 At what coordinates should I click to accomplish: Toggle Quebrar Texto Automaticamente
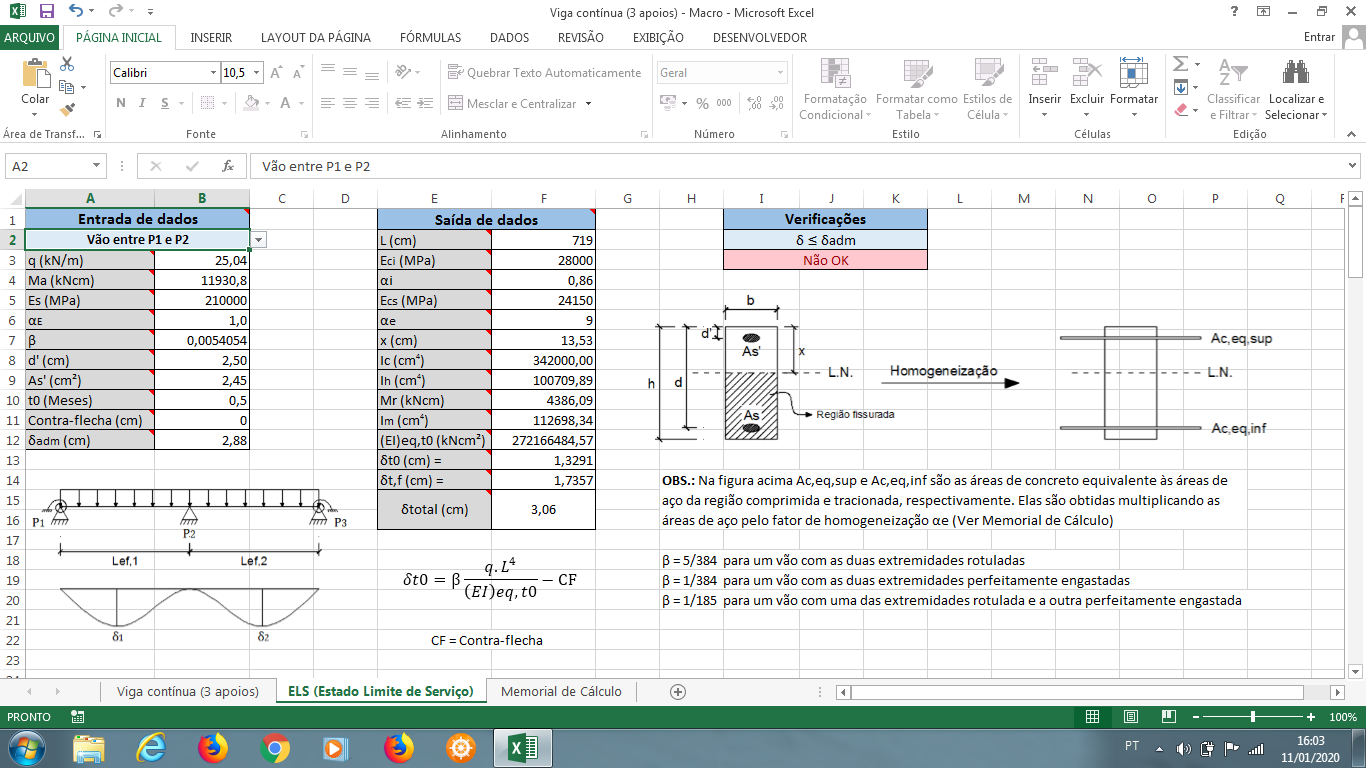click(542, 73)
